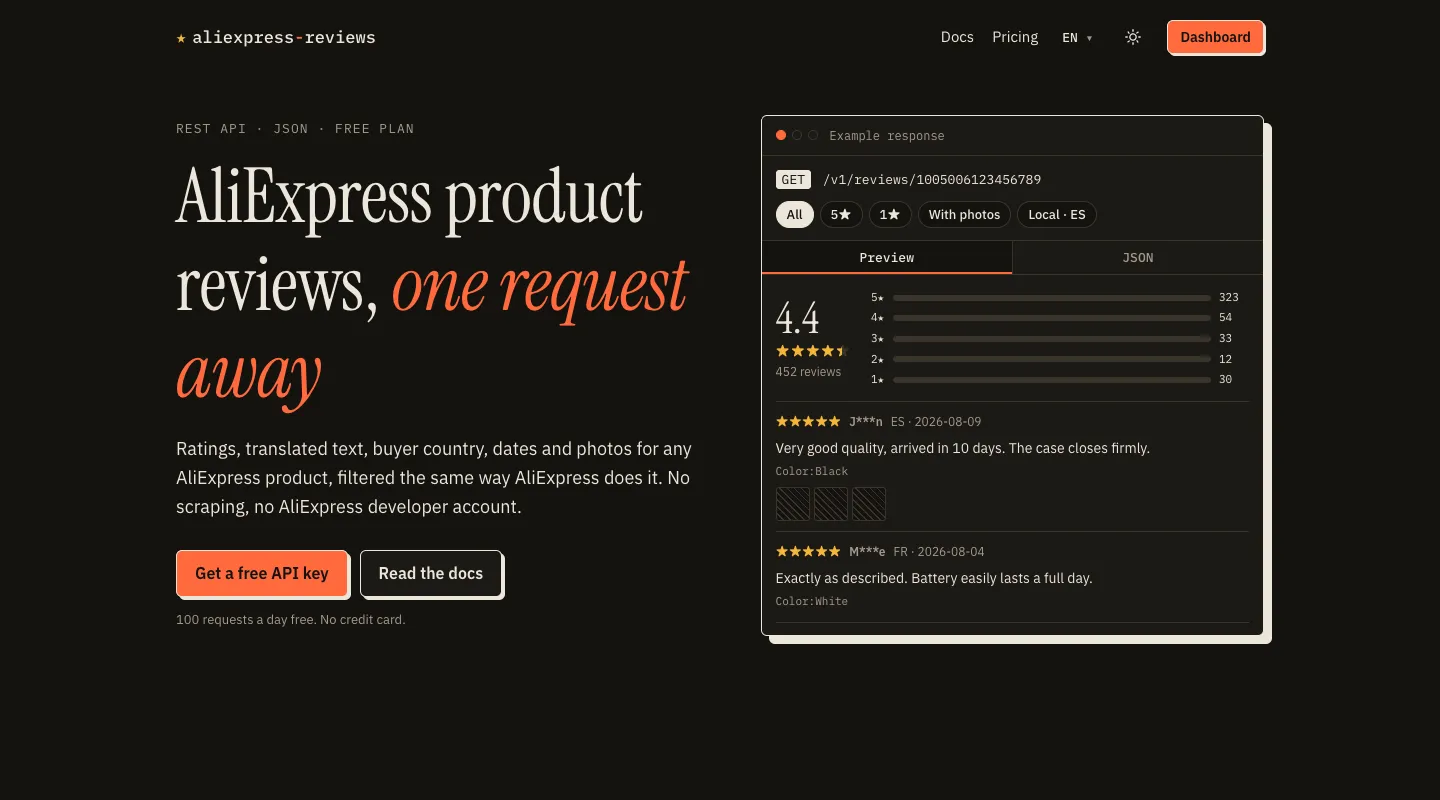Open the EN language dropdown
Viewport: 1440px width, 800px height.
[x=1077, y=38]
